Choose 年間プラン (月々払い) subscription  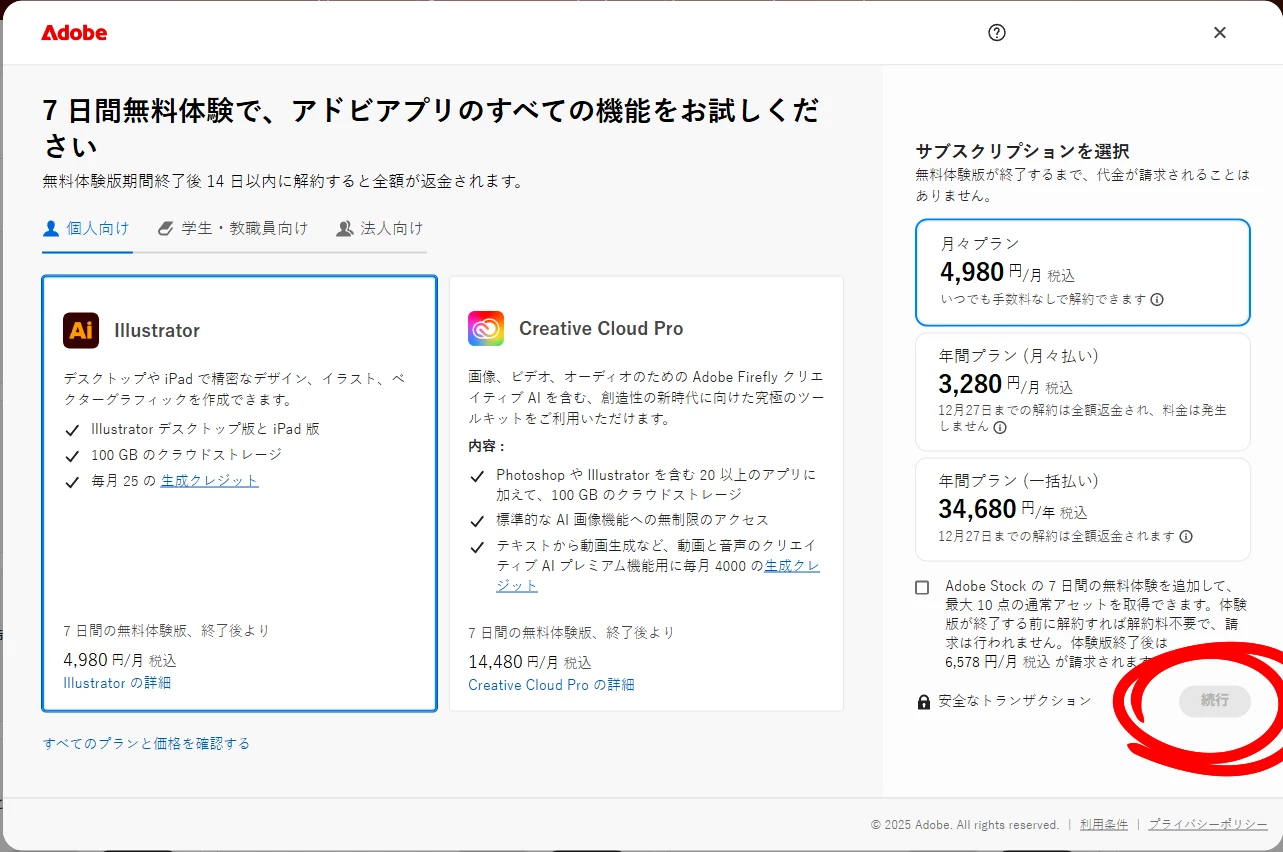pos(1083,392)
